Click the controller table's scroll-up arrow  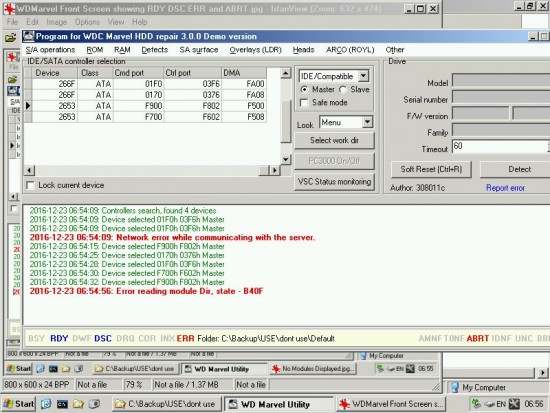tap(286, 73)
